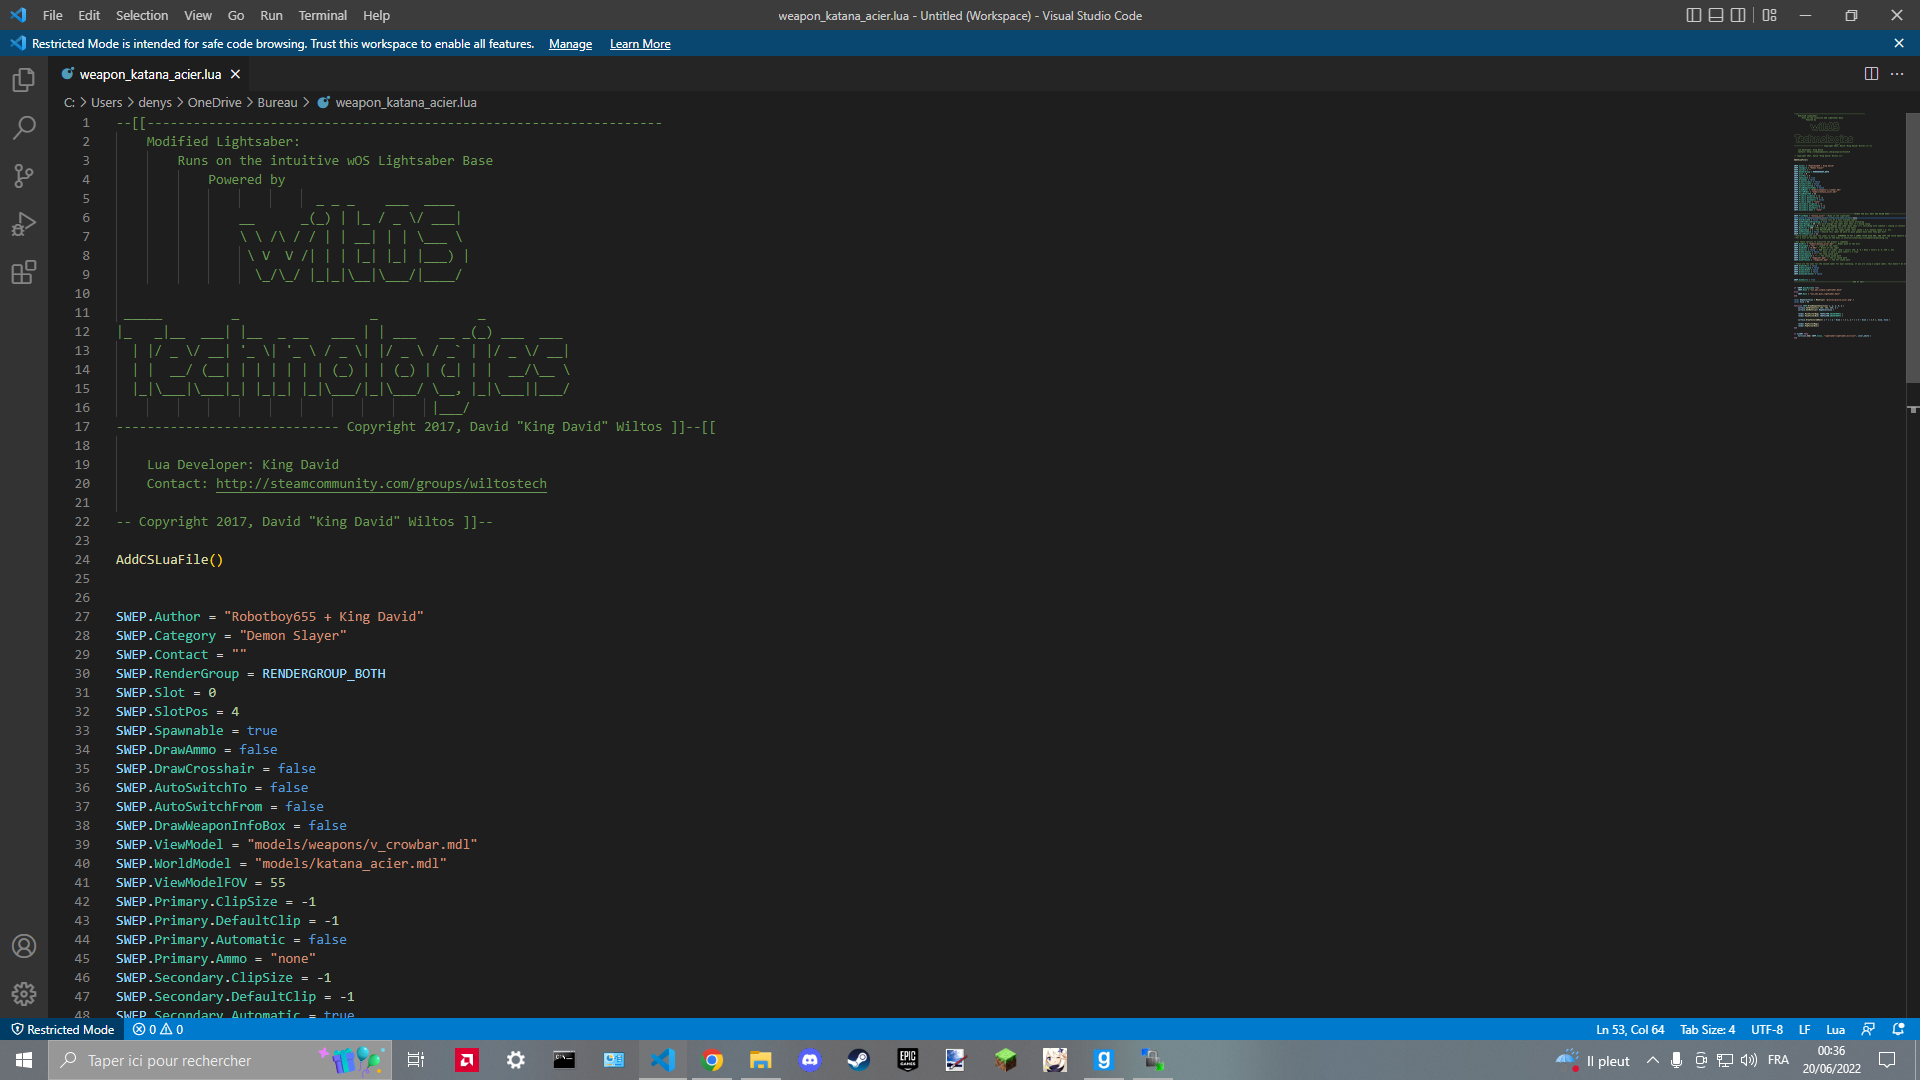1920x1080 pixels.
Task: Expand the denys breadcrumb
Action: (155, 102)
